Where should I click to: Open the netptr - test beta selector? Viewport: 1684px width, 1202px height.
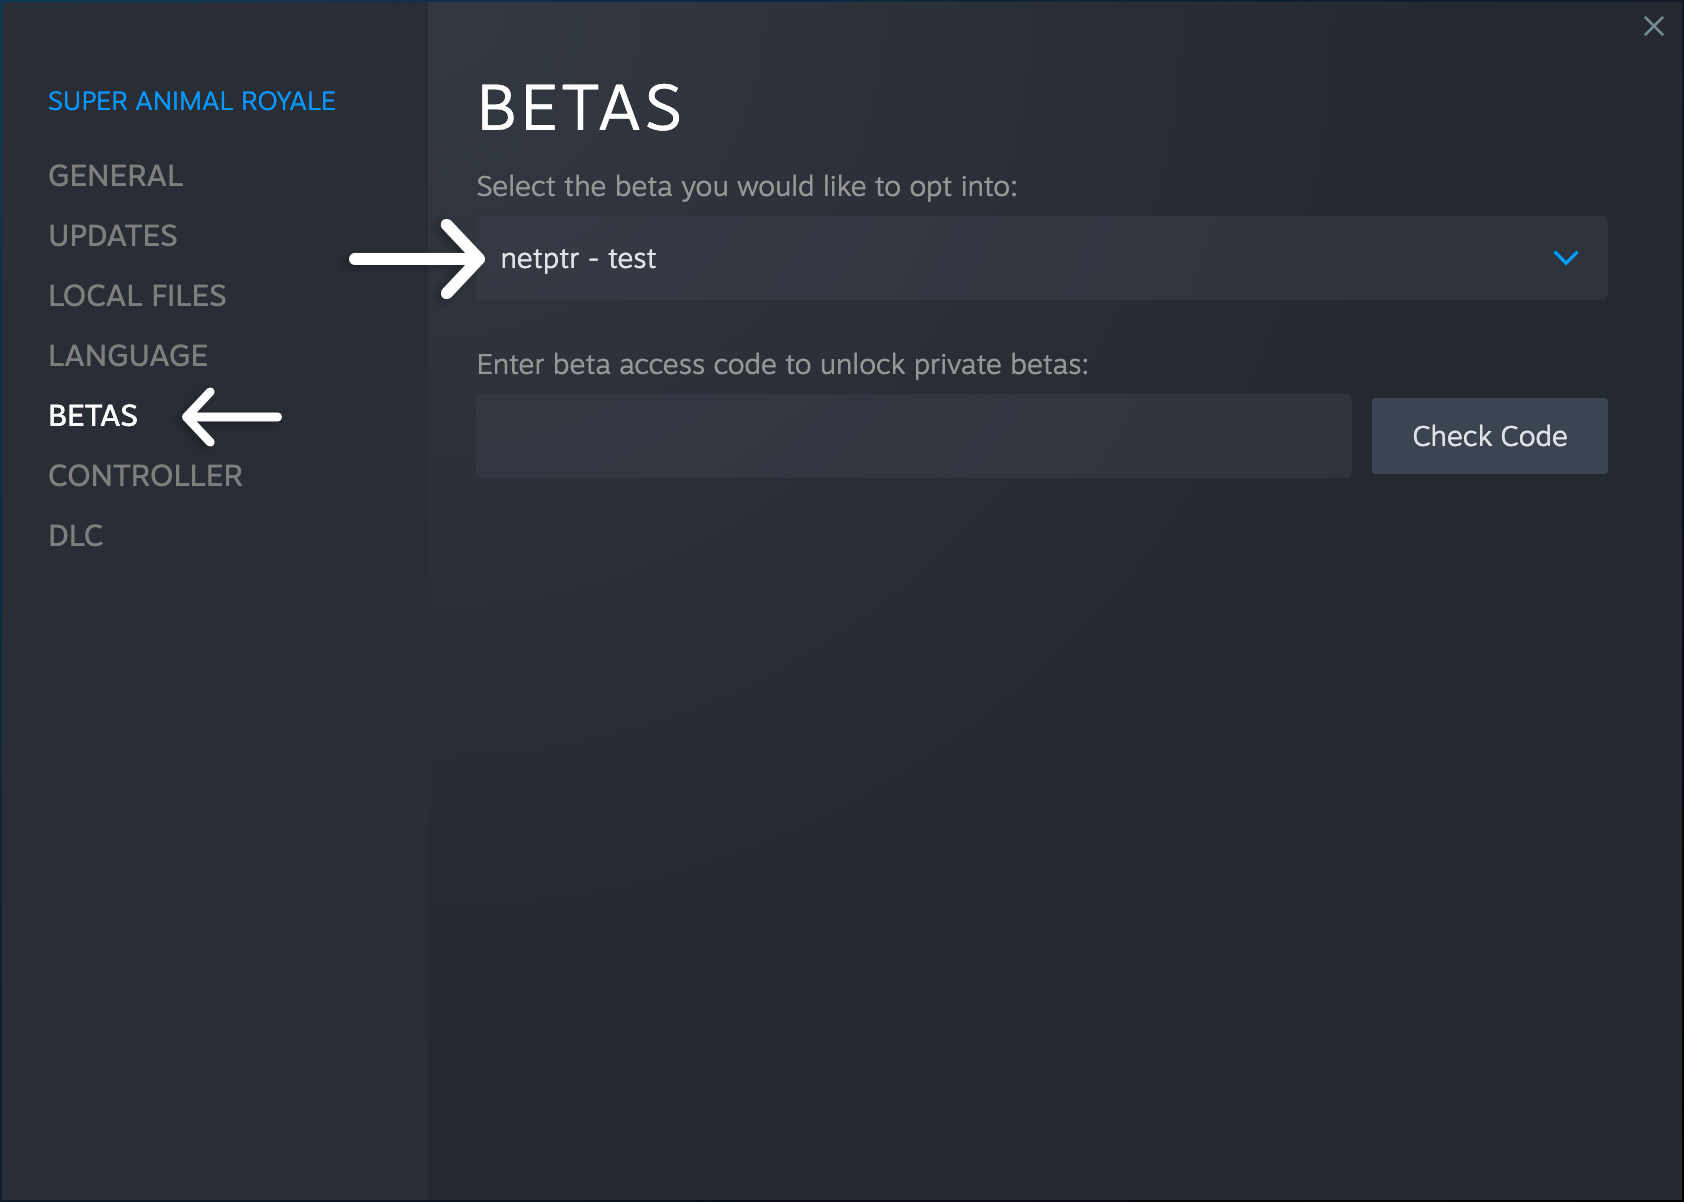(x=1042, y=258)
